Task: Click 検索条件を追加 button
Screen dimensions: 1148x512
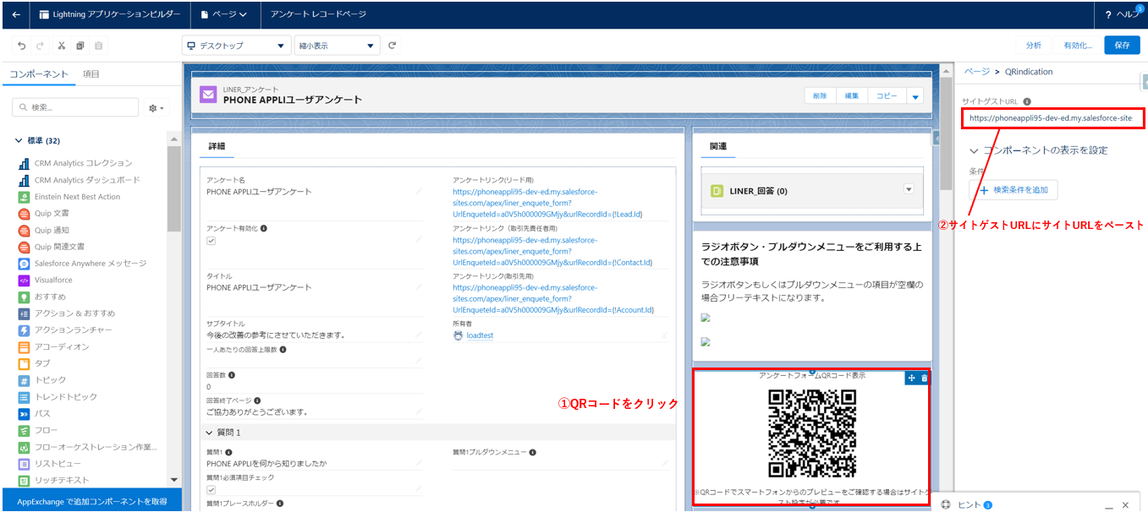Action: [x=1013, y=190]
